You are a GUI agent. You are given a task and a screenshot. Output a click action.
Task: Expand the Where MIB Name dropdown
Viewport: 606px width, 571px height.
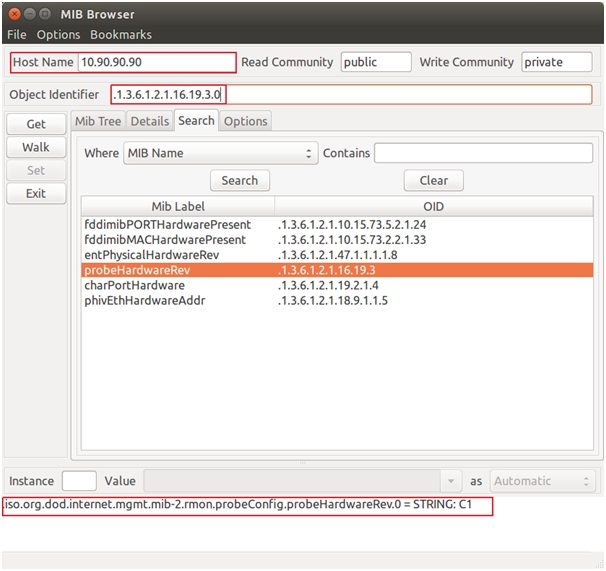pyautogui.click(x=219, y=154)
